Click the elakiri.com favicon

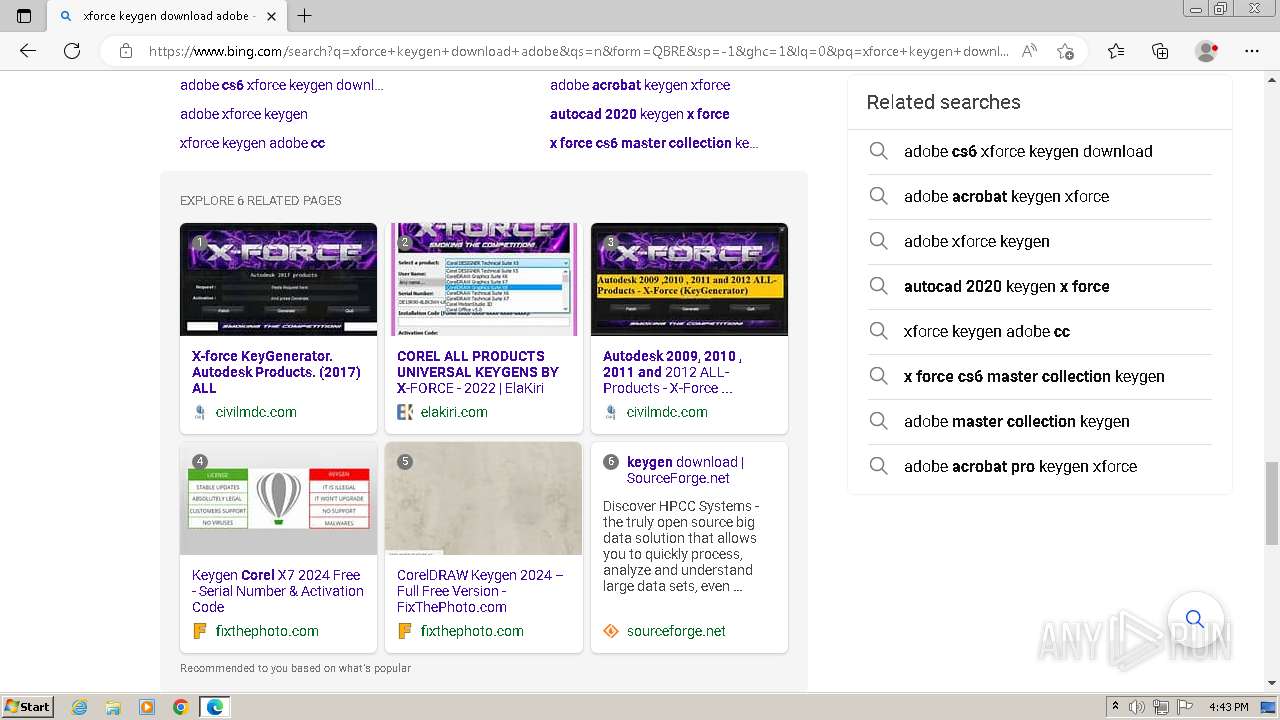[405, 412]
